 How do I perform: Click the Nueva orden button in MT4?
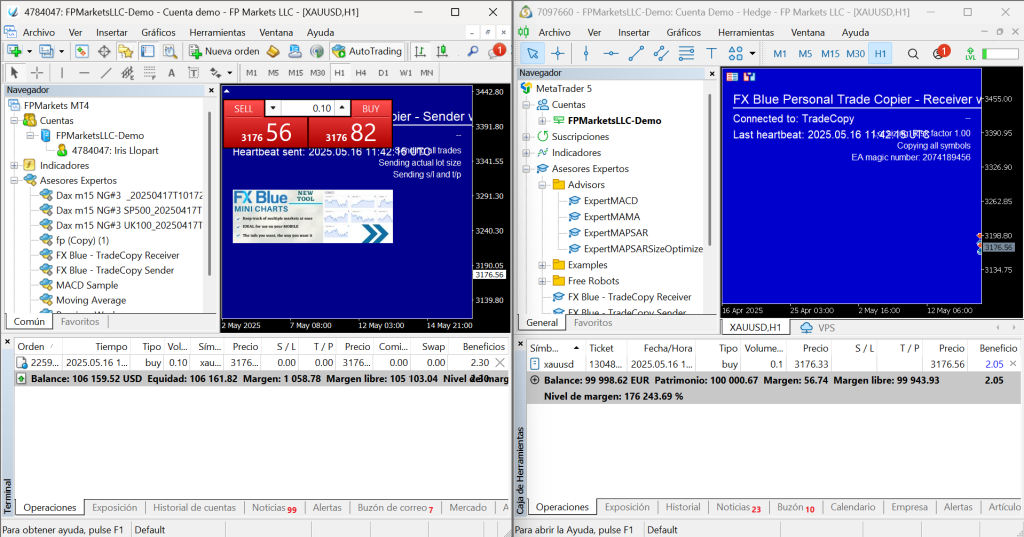[224, 51]
